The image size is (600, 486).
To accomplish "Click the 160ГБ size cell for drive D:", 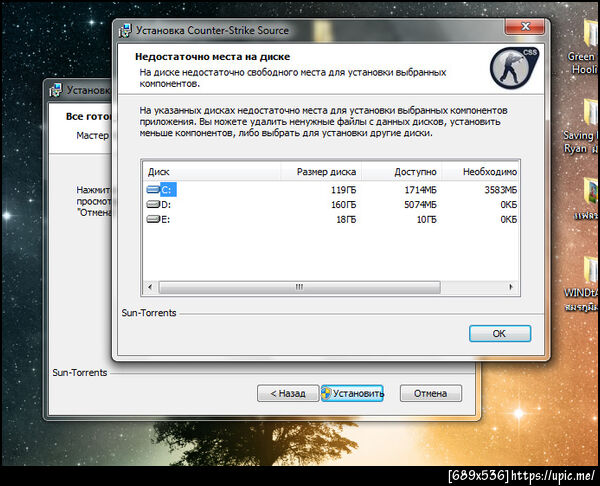I will point(343,205).
